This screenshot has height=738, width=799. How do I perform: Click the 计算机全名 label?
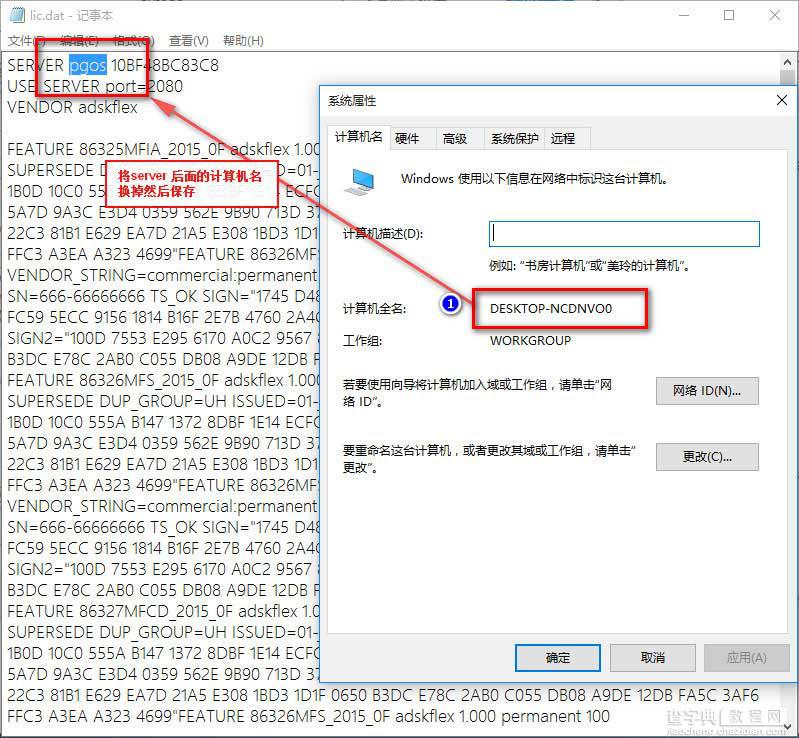click(x=375, y=309)
